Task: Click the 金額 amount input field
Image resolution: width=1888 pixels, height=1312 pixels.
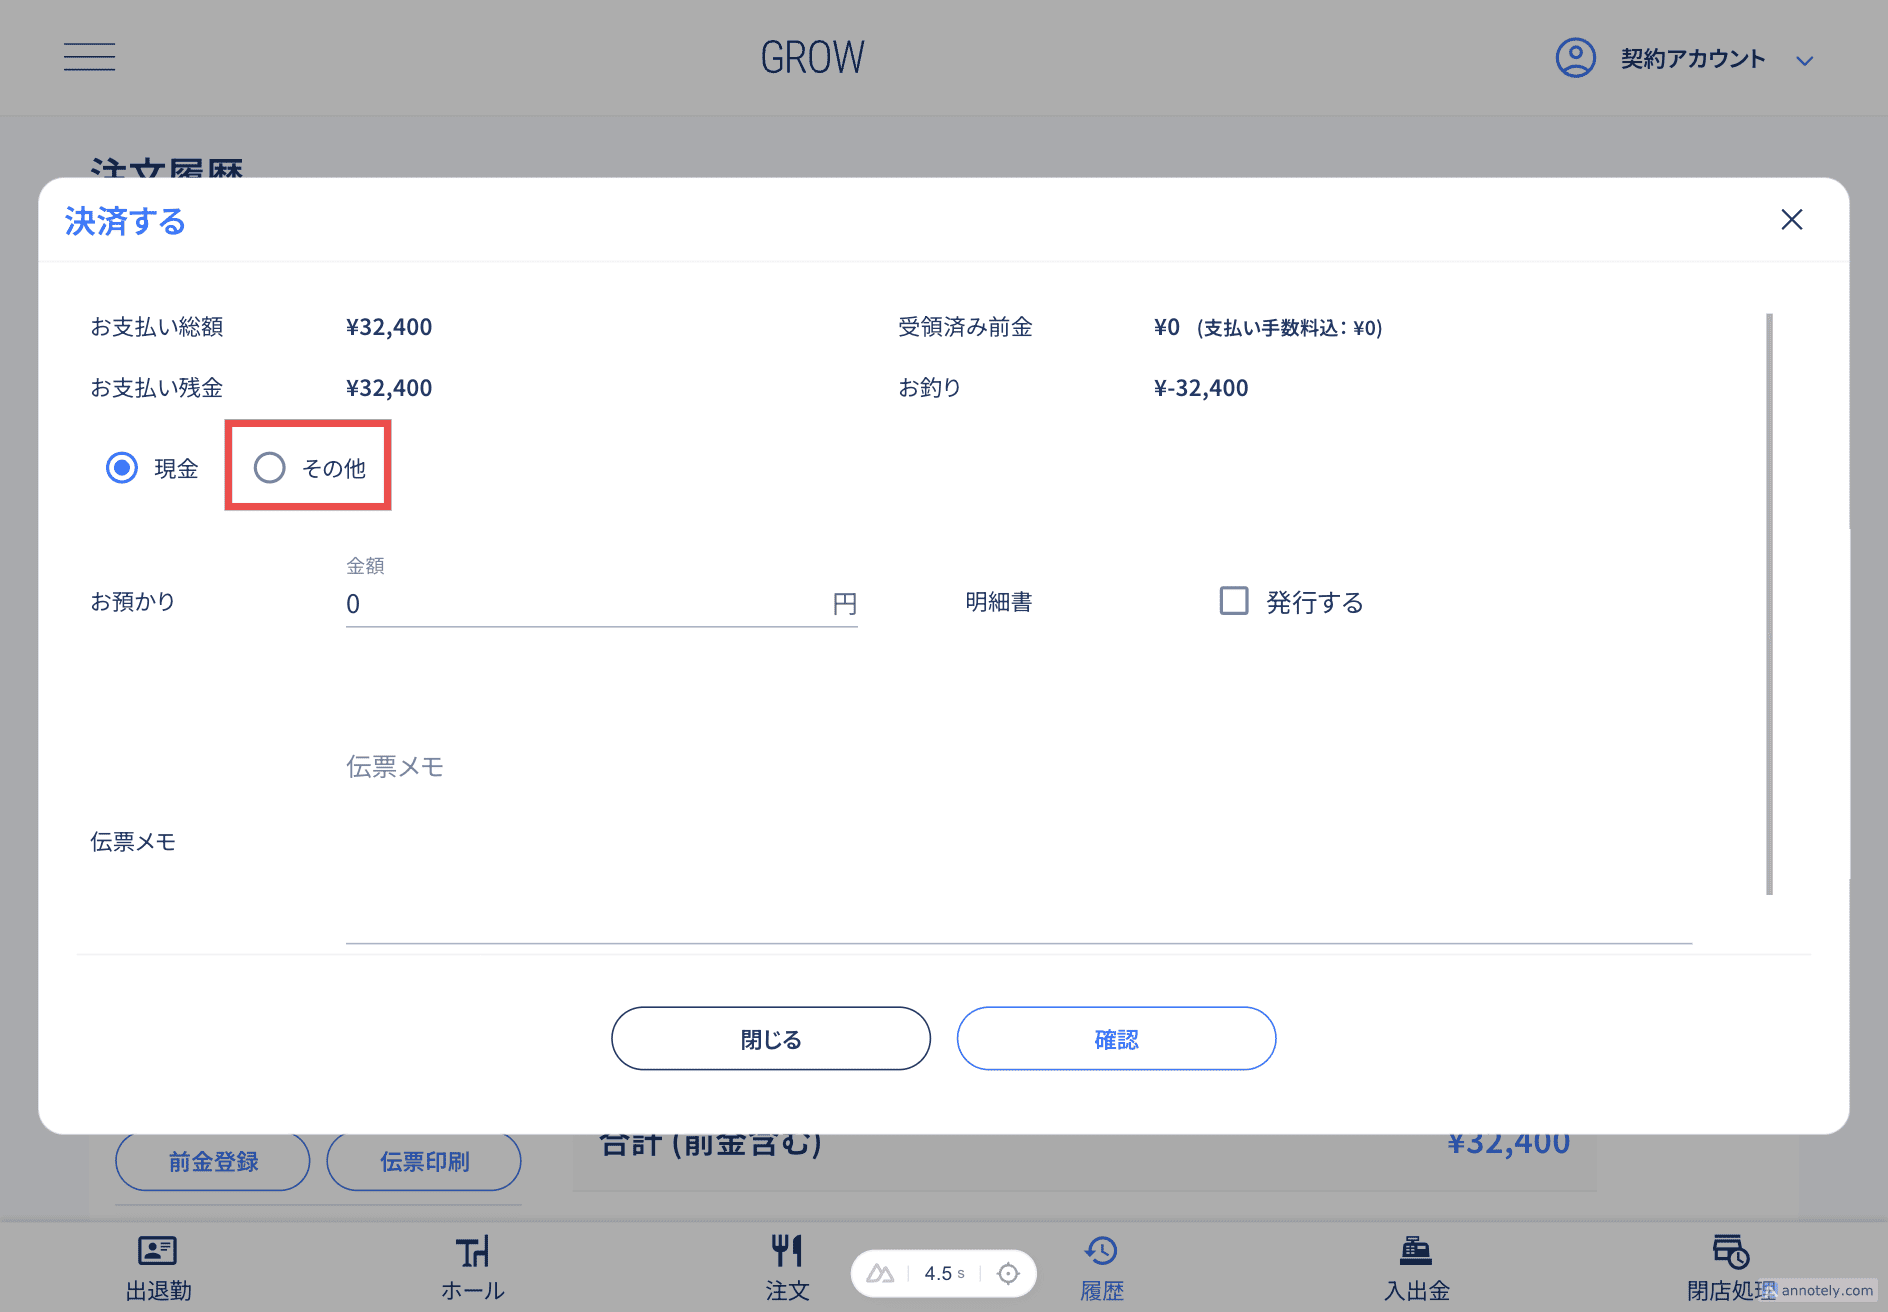Action: click(600, 603)
